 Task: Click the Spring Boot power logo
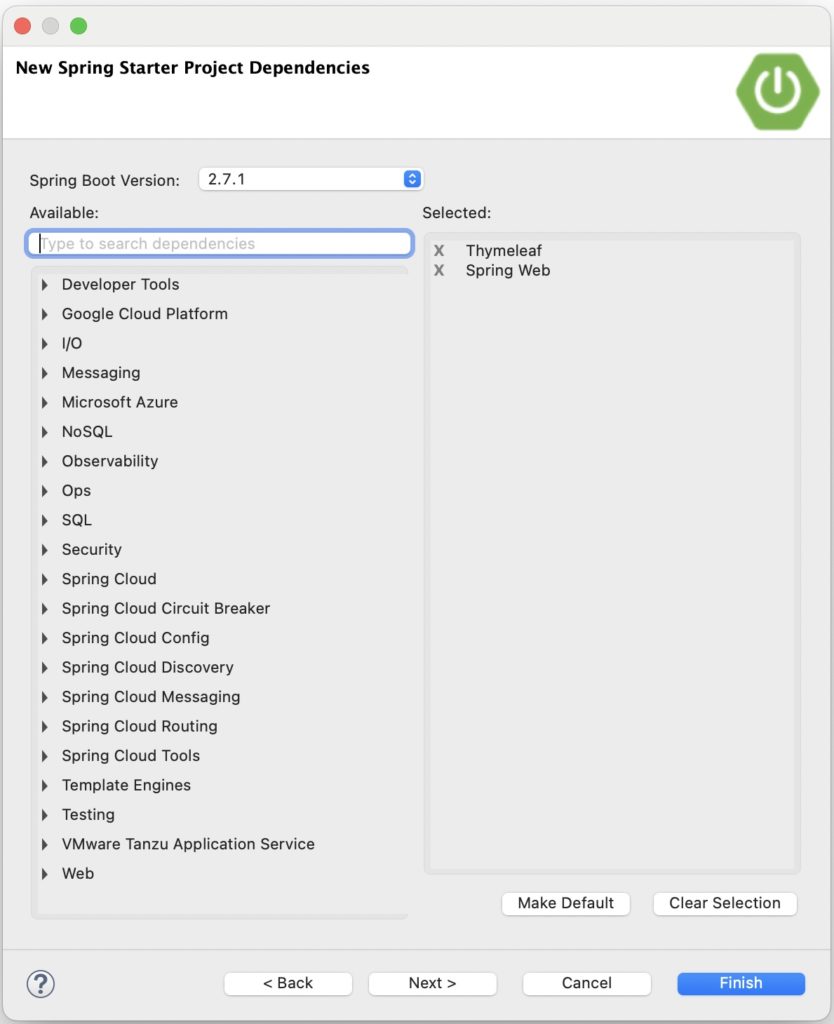(x=777, y=91)
